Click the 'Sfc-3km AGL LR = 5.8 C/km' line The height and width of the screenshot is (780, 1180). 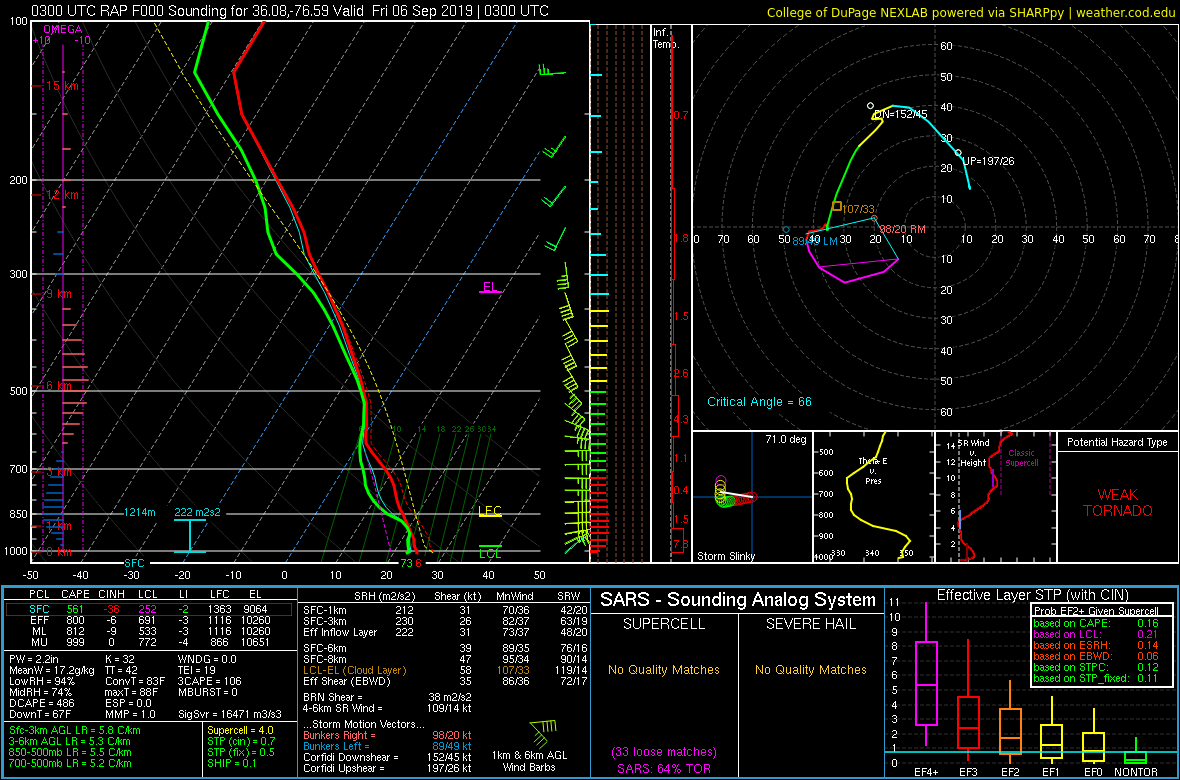pyautogui.click(x=75, y=730)
